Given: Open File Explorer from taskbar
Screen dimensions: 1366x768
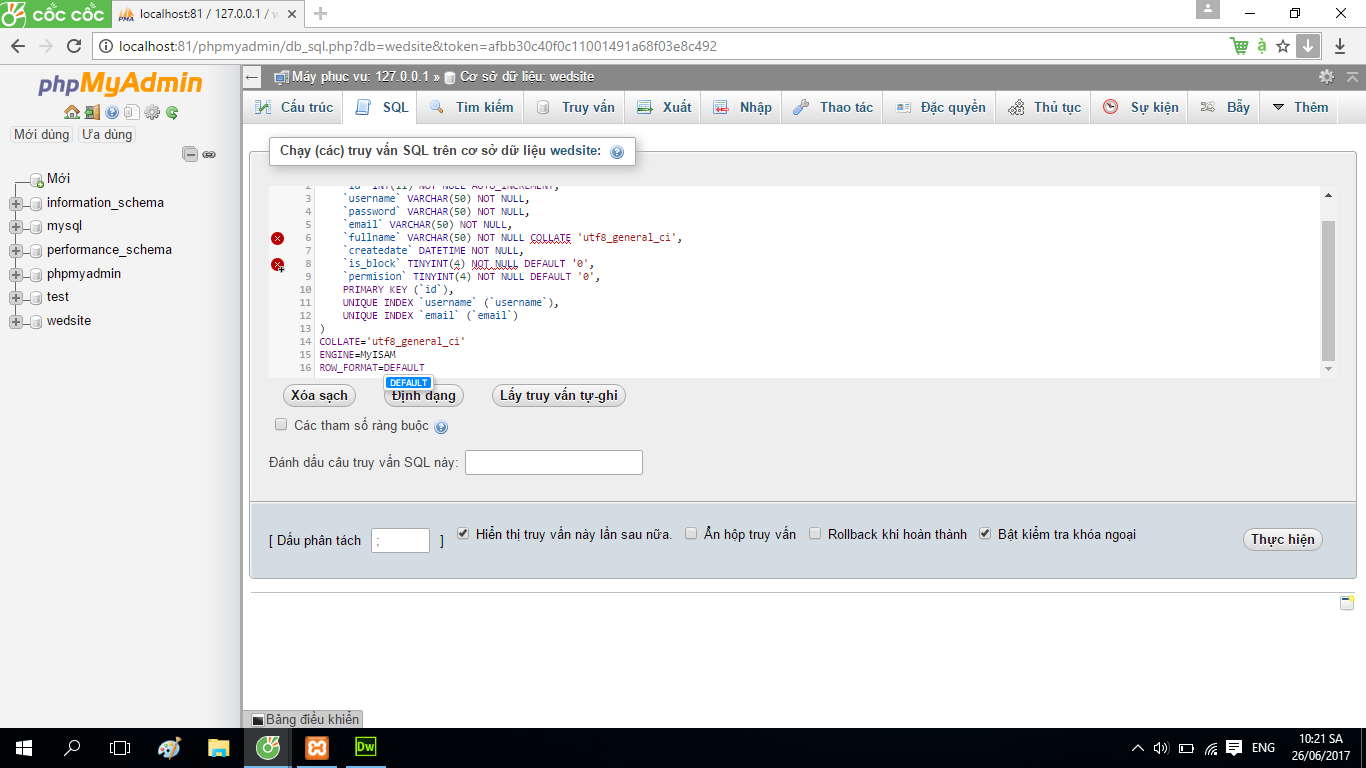Looking at the screenshot, I should click(x=218, y=747).
